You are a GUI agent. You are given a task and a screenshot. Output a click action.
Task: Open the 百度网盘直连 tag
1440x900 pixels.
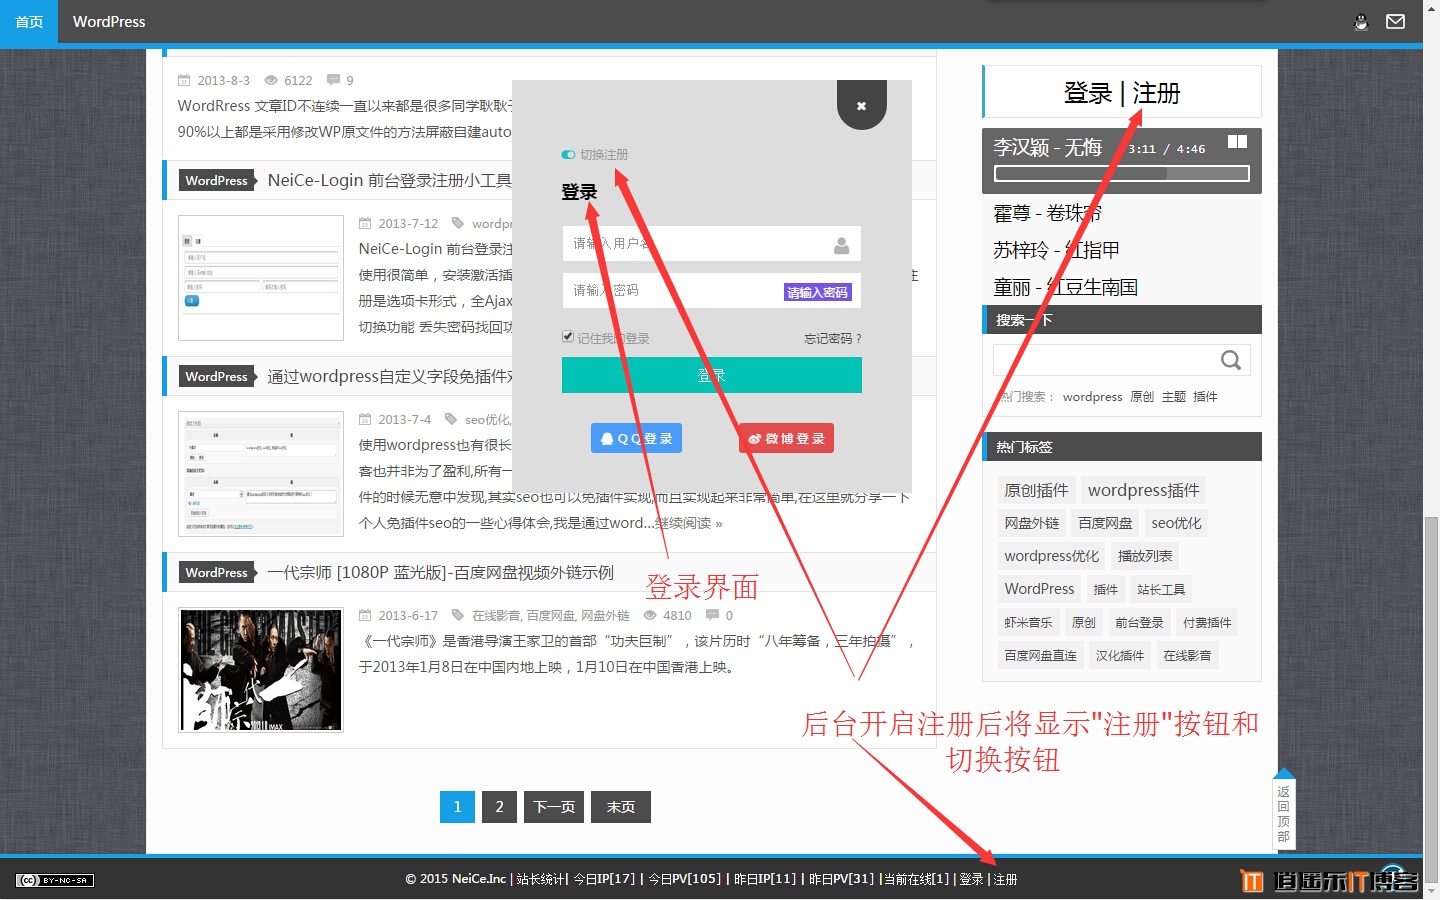click(x=1040, y=655)
